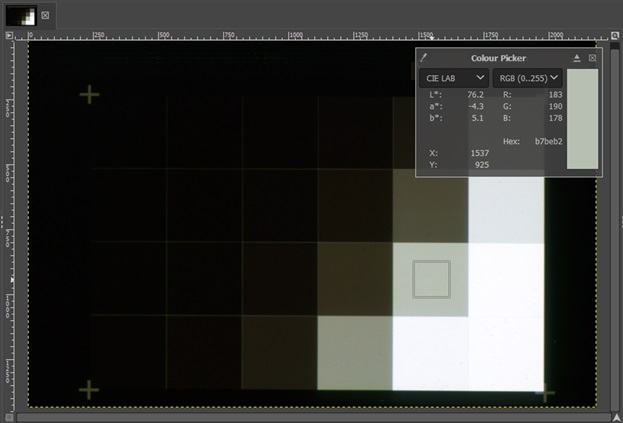Viewport: 623px width, 423px height.
Task: Click the a* value -4.3
Action: pos(476,106)
